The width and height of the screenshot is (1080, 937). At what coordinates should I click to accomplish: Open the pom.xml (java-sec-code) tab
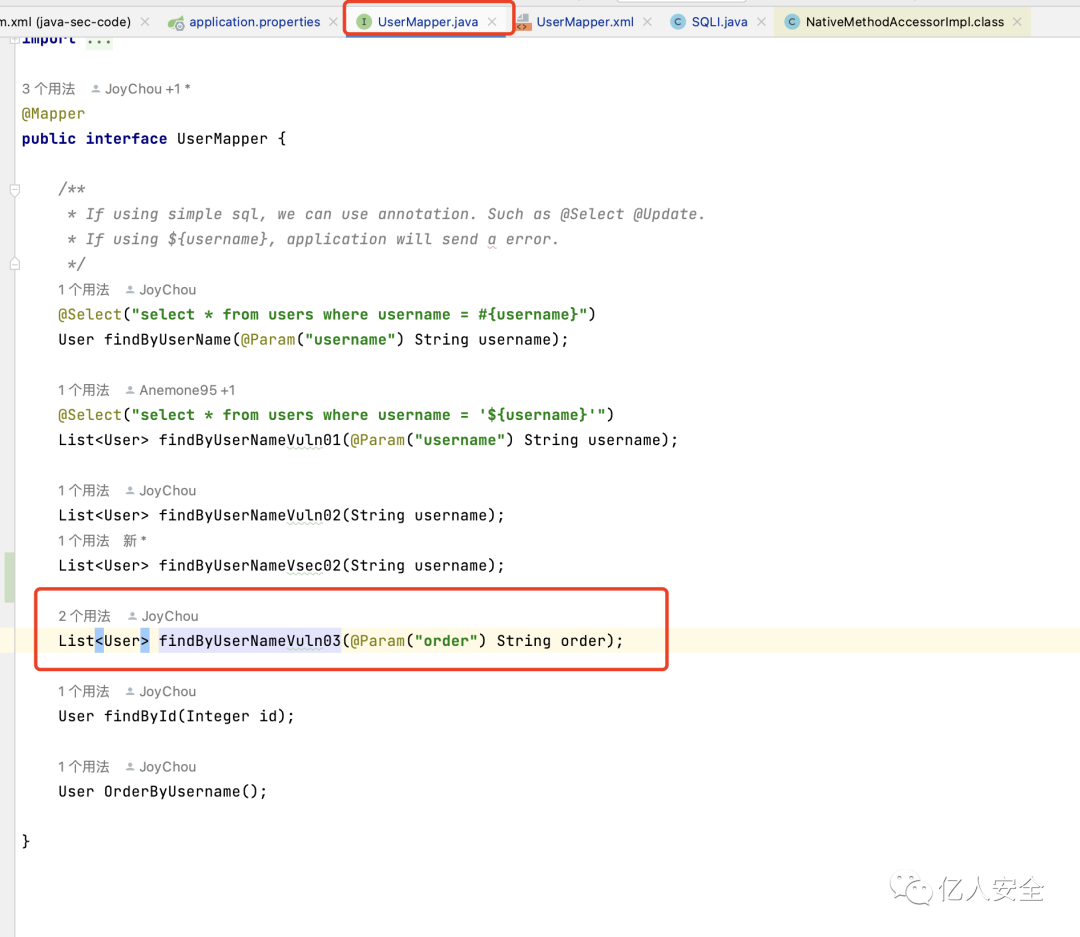[x=65, y=22]
